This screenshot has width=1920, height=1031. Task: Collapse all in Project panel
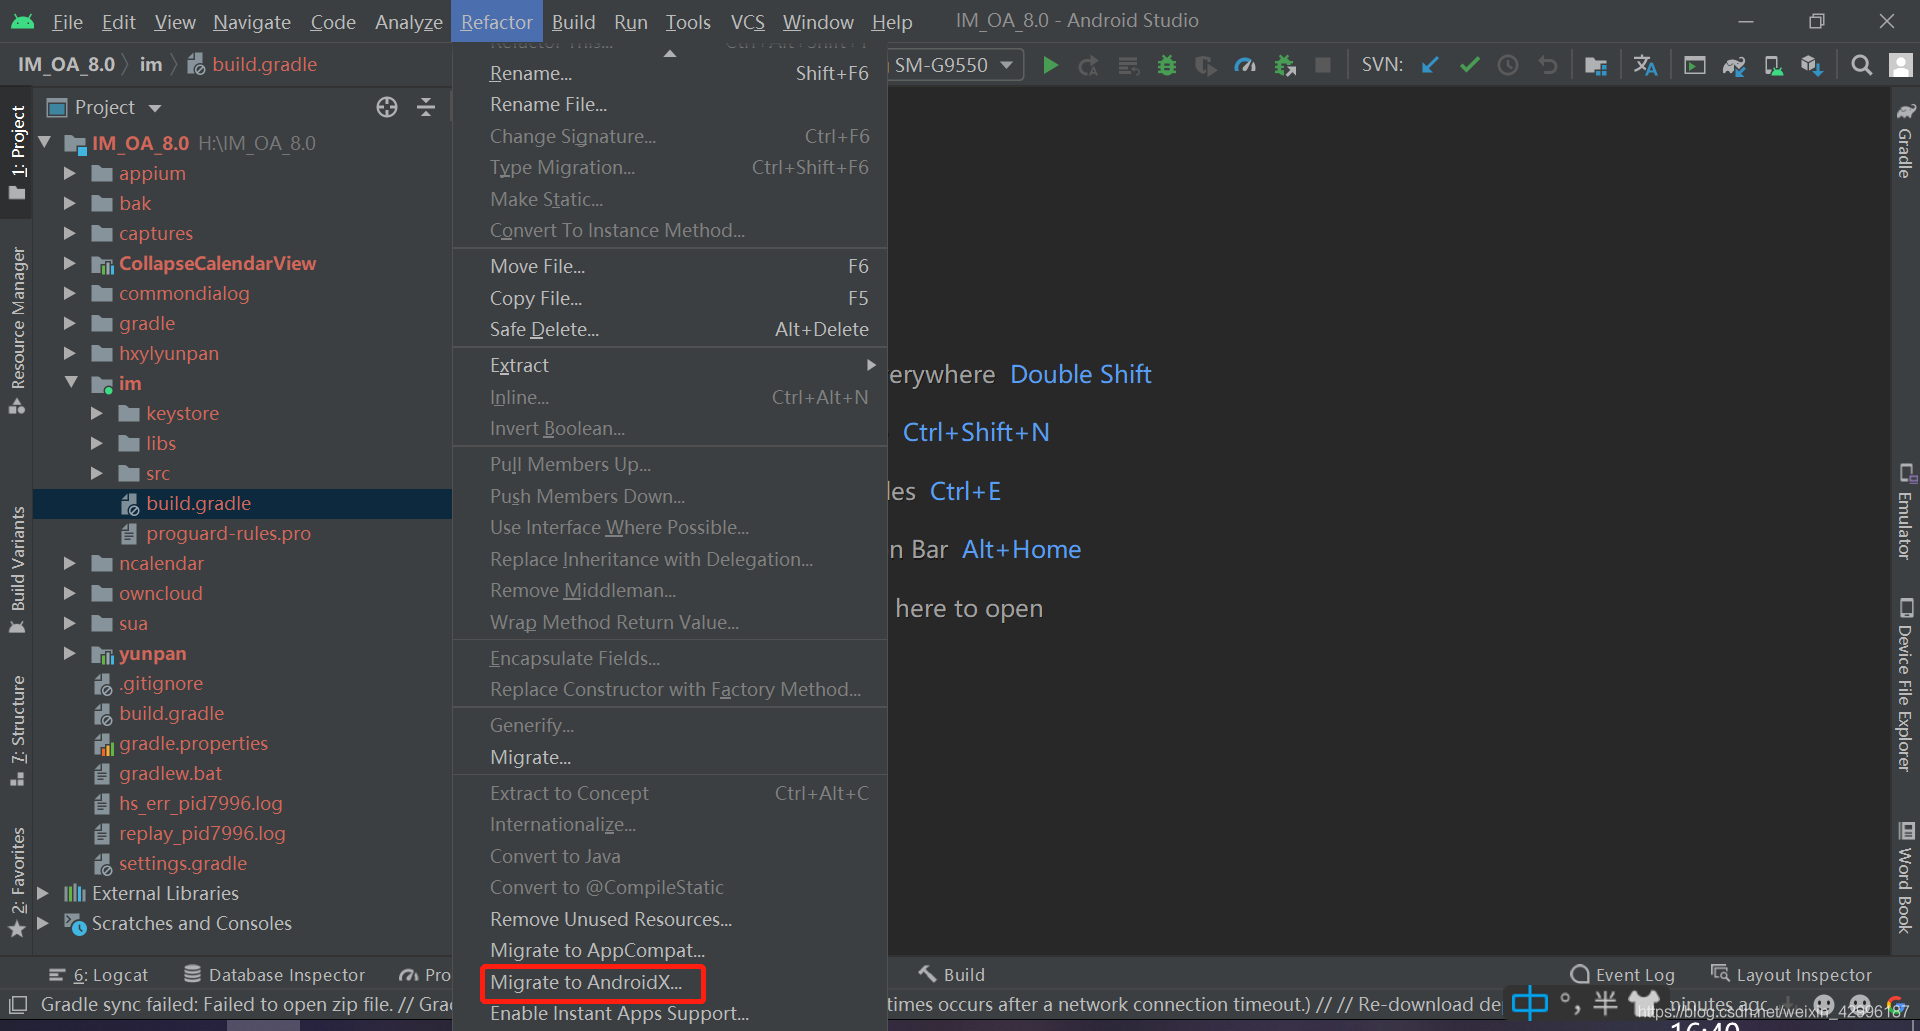426,107
